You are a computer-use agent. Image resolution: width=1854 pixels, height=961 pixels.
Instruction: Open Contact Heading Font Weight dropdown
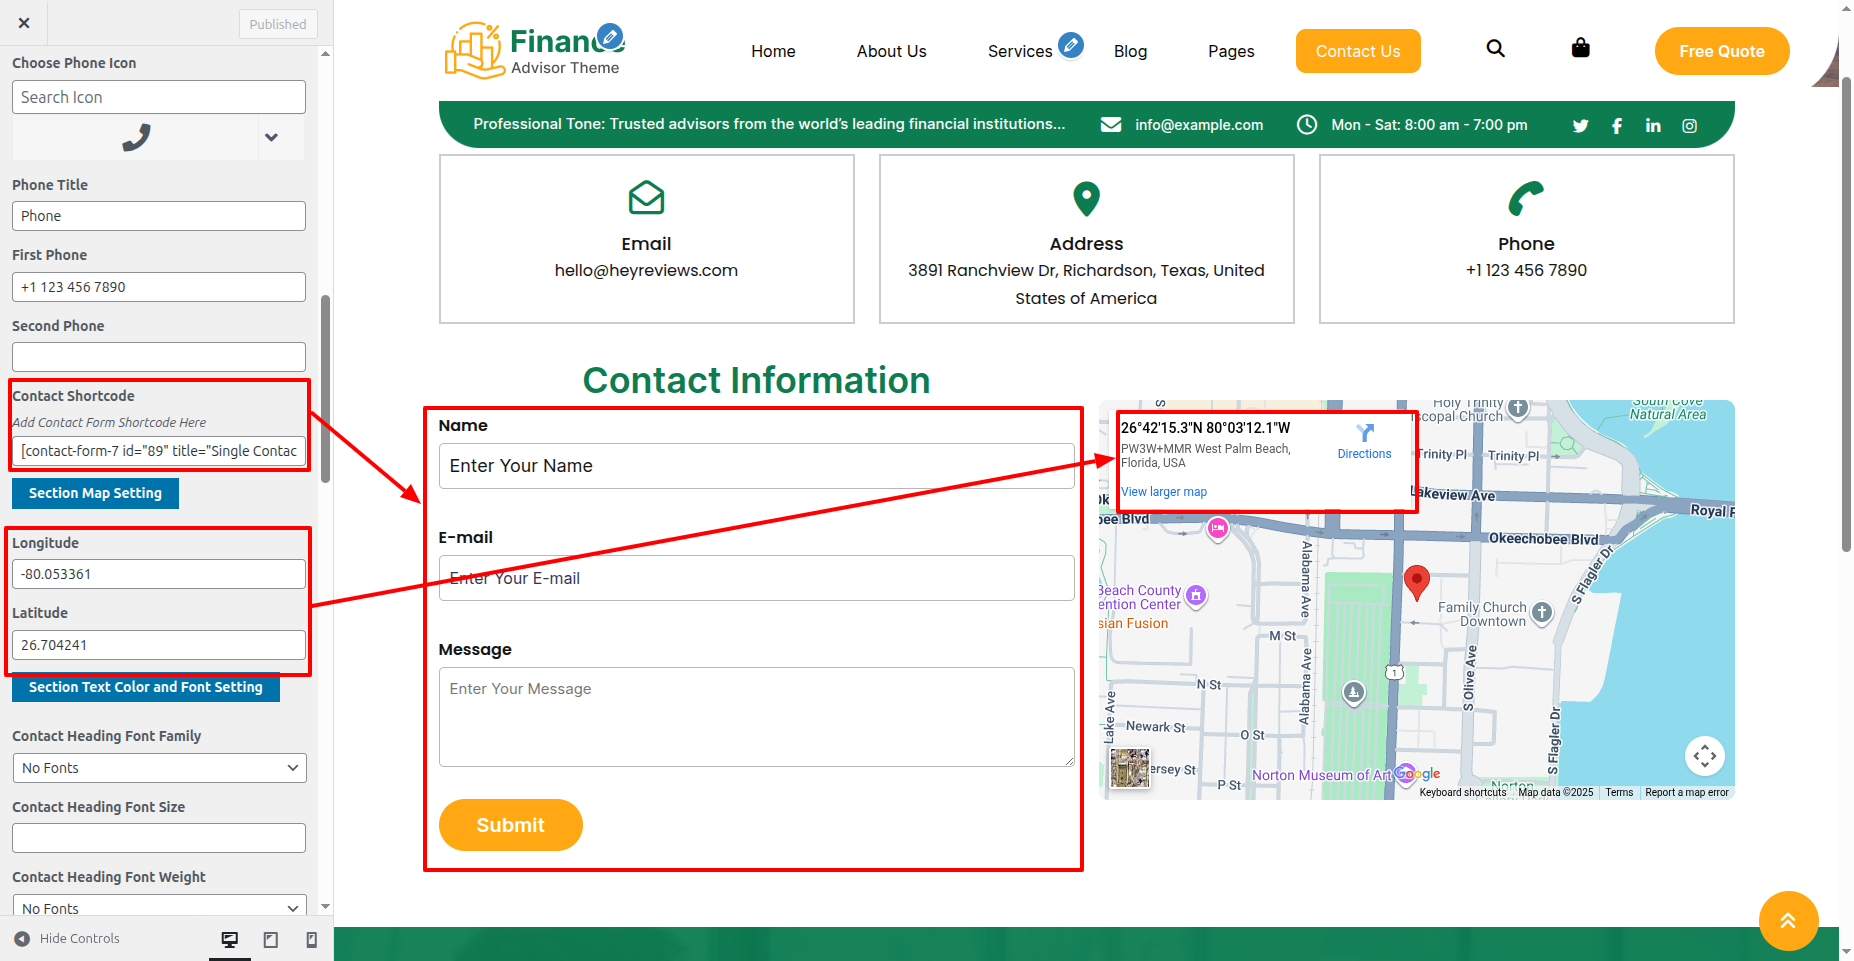159,907
